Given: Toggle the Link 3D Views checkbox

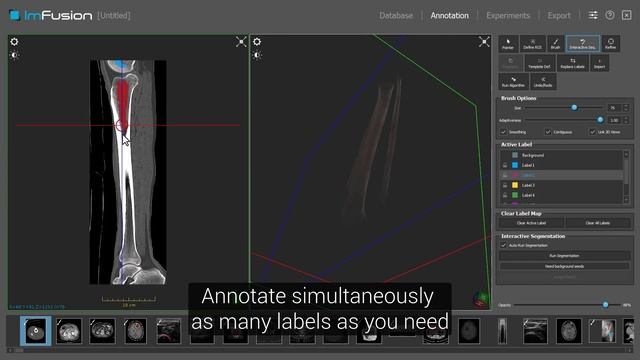Looking at the screenshot, I should click(x=592, y=132).
